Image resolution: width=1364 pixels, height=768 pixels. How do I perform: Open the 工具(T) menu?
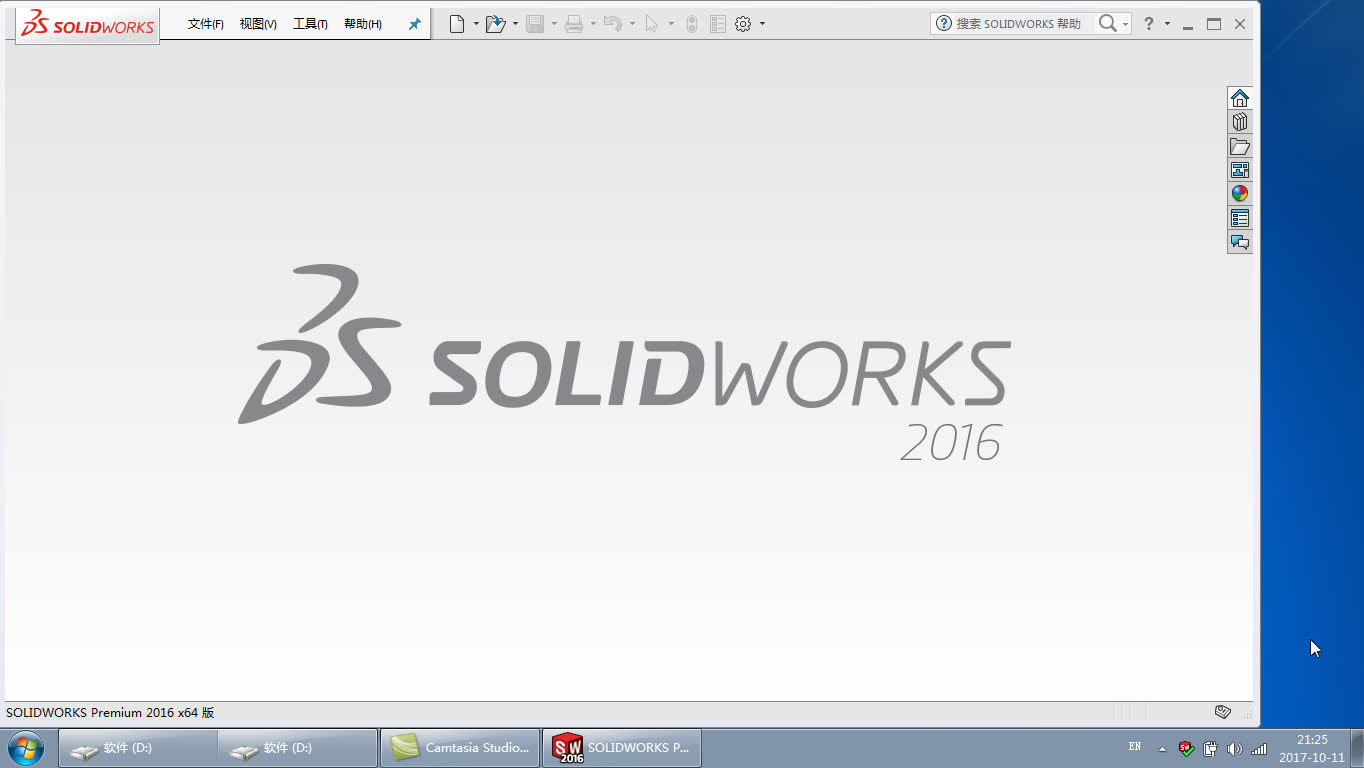pyautogui.click(x=310, y=24)
